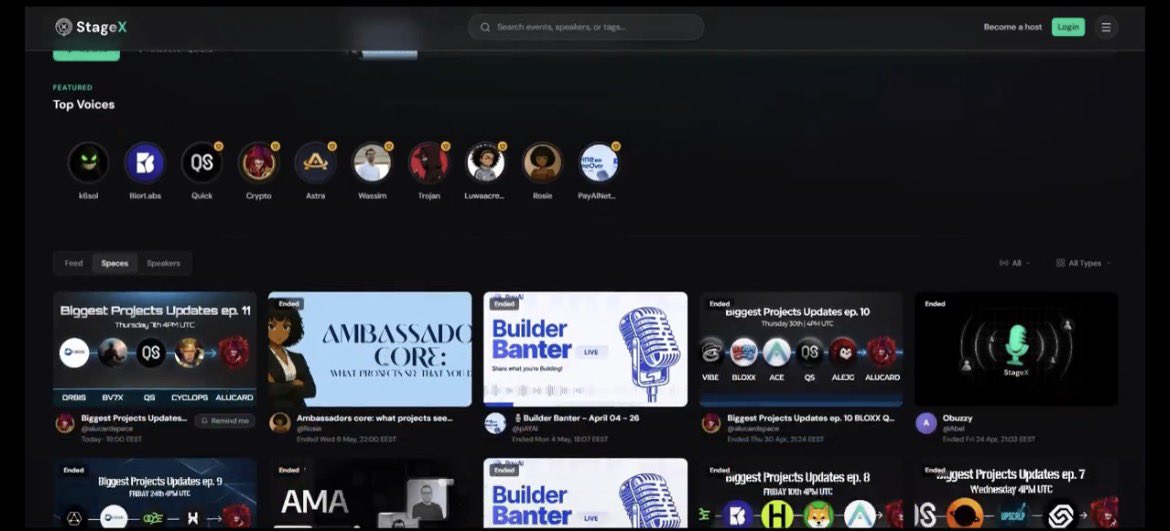The image size is (1170, 531).
Task: Click host avatar beside Ambassadors core title
Action: coord(280,423)
